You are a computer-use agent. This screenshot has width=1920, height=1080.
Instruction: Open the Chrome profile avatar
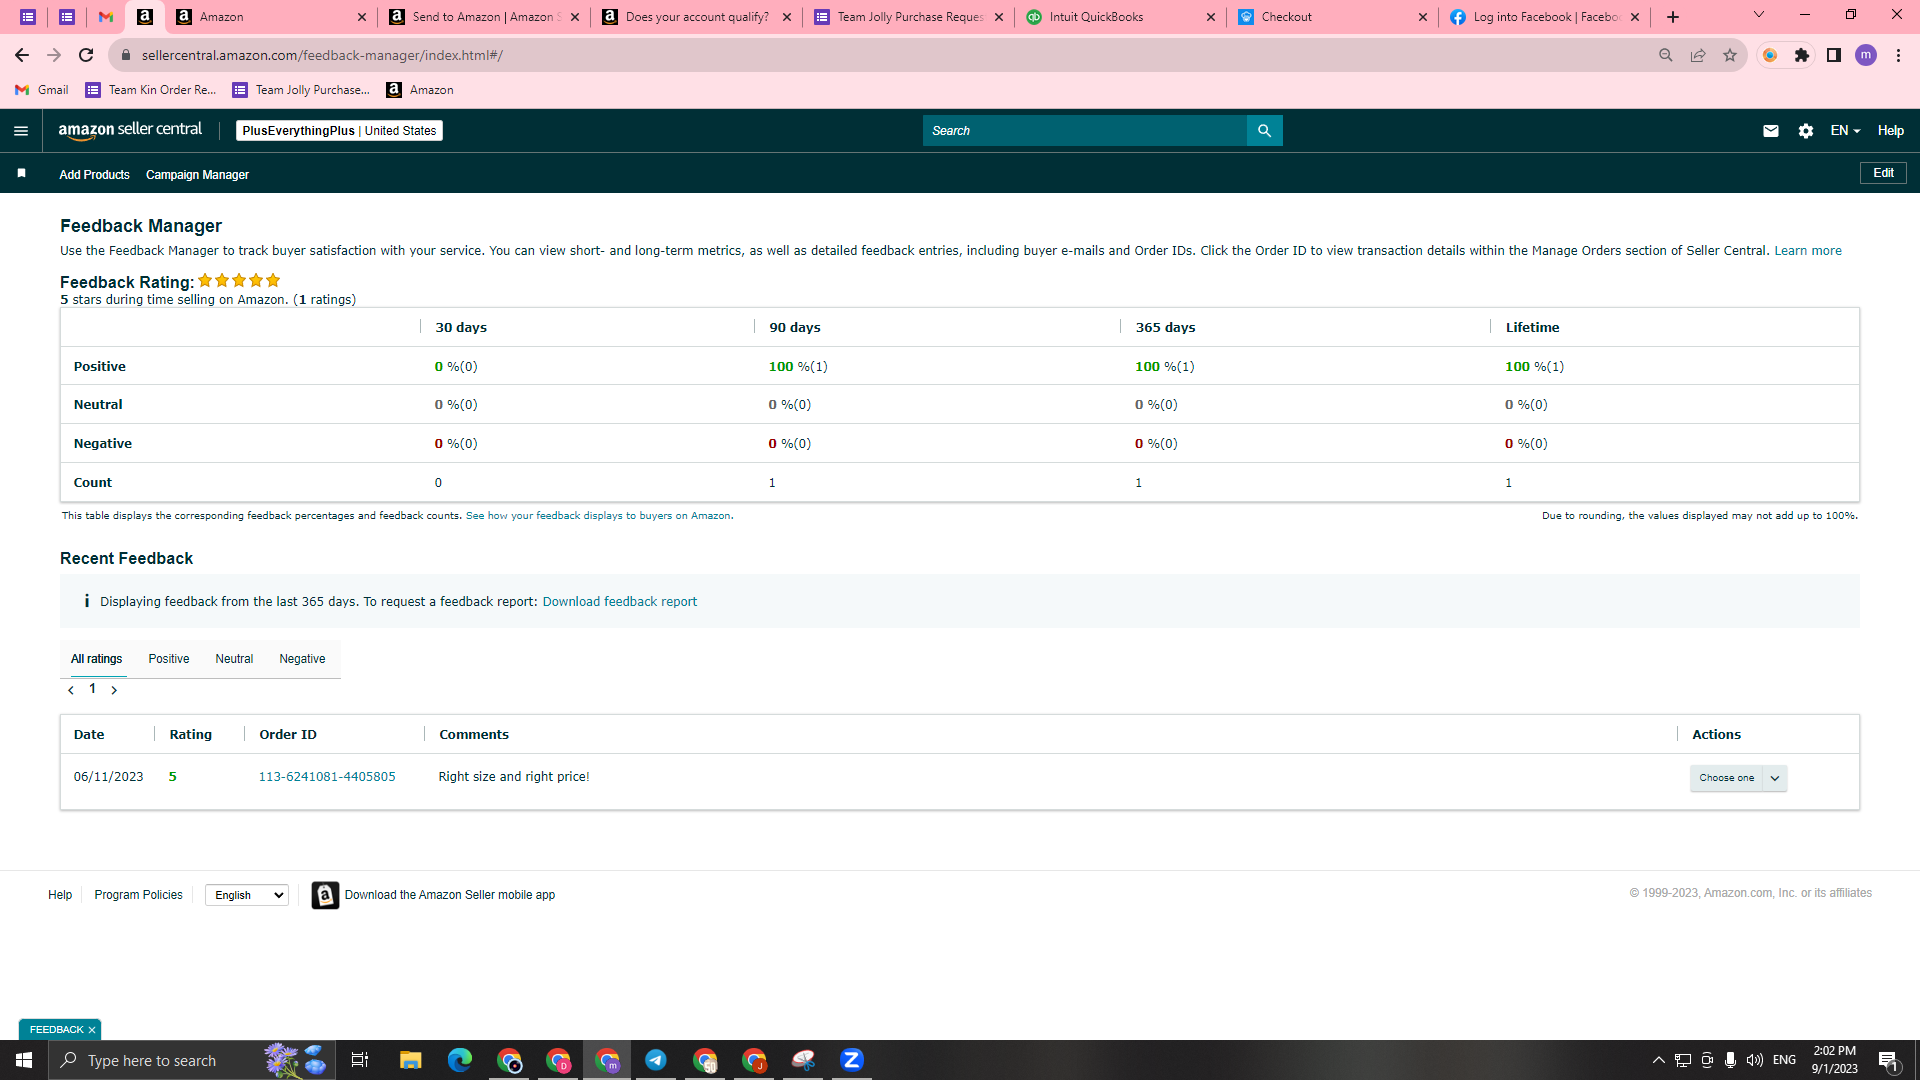[1866, 55]
